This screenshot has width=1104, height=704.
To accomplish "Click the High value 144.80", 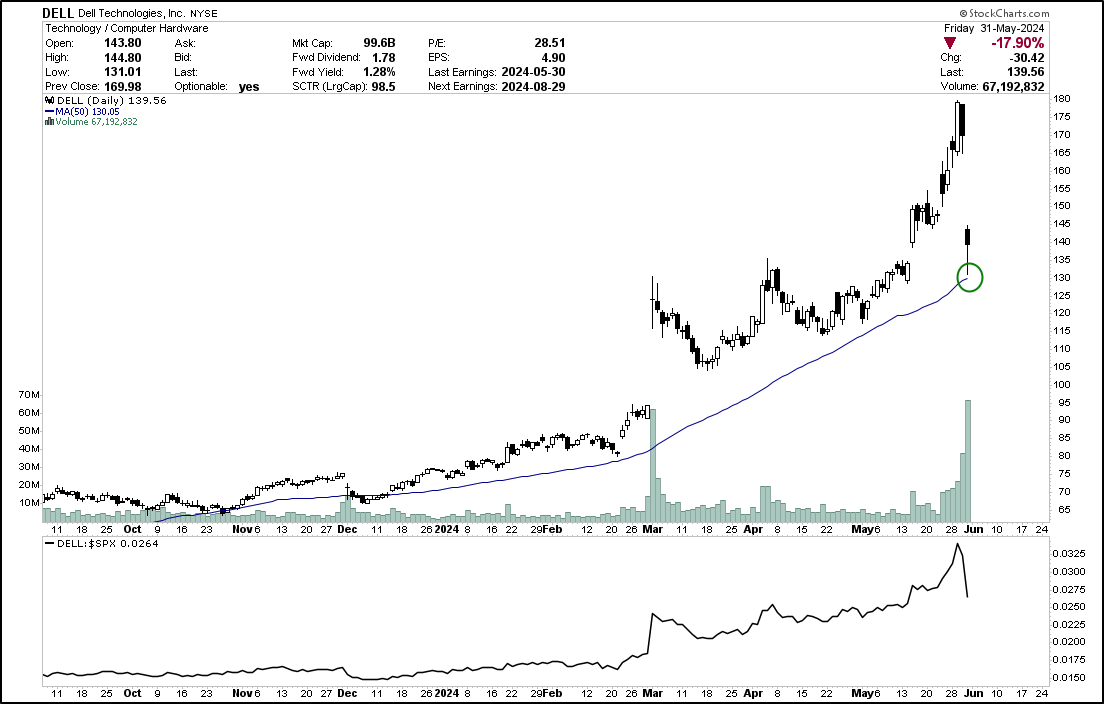I will coord(123,58).
